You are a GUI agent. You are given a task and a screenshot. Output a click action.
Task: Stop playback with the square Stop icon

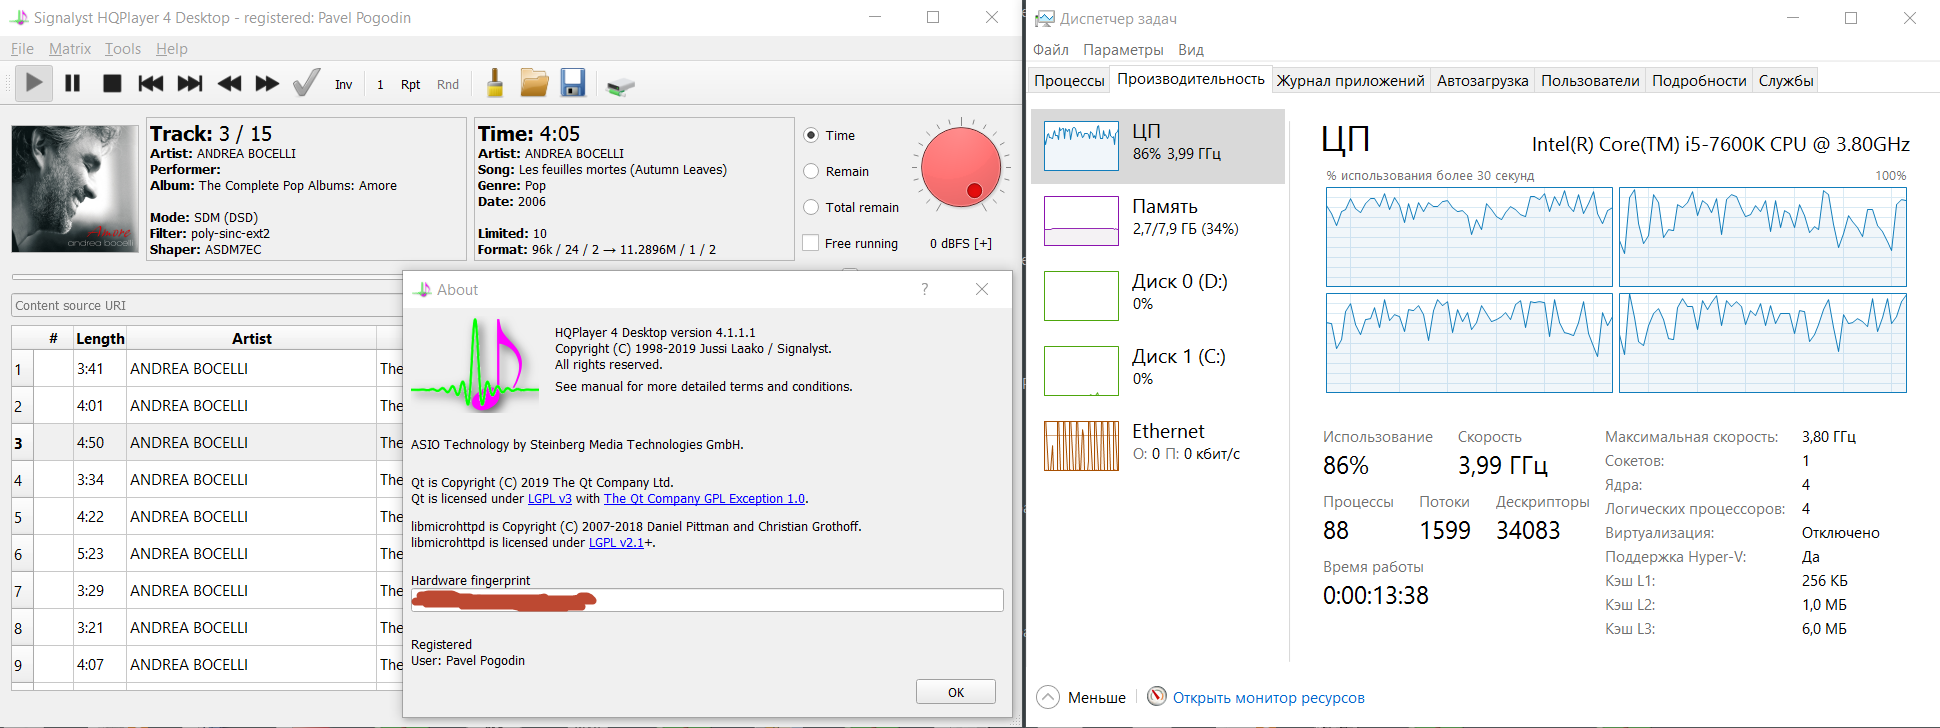coord(112,83)
